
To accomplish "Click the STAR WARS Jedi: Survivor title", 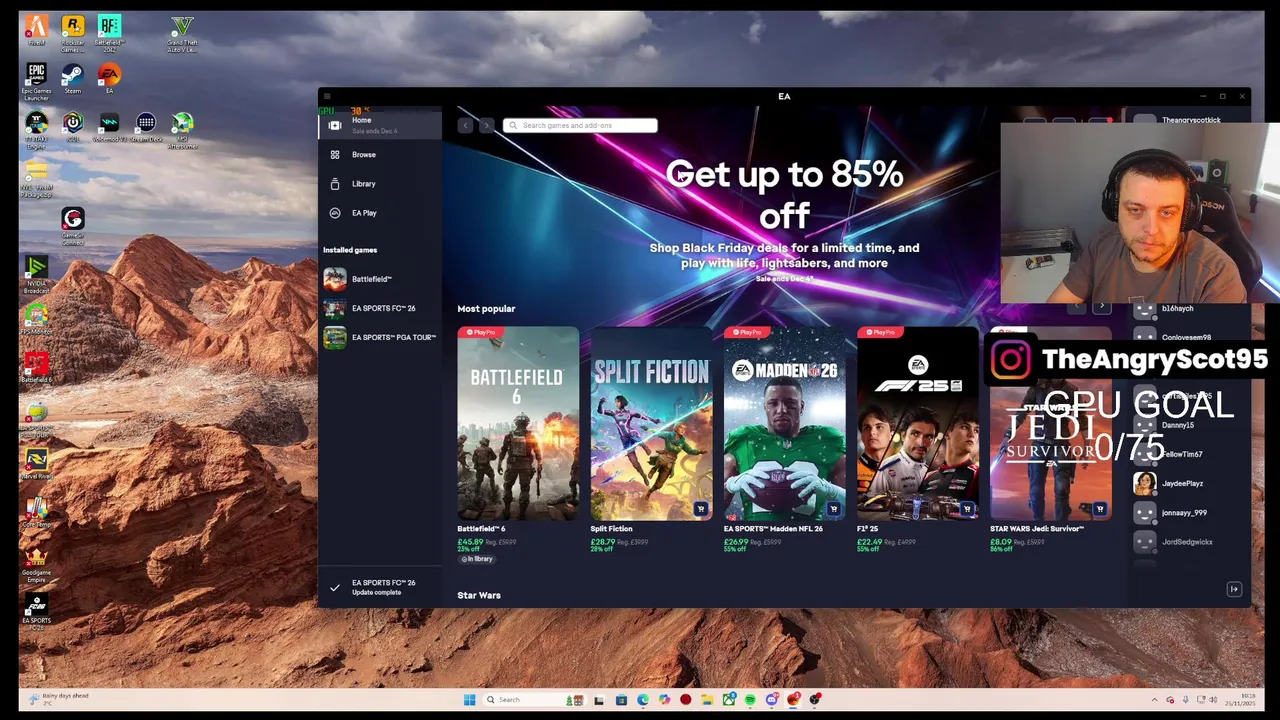I will pyautogui.click(x=1037, y=529).
